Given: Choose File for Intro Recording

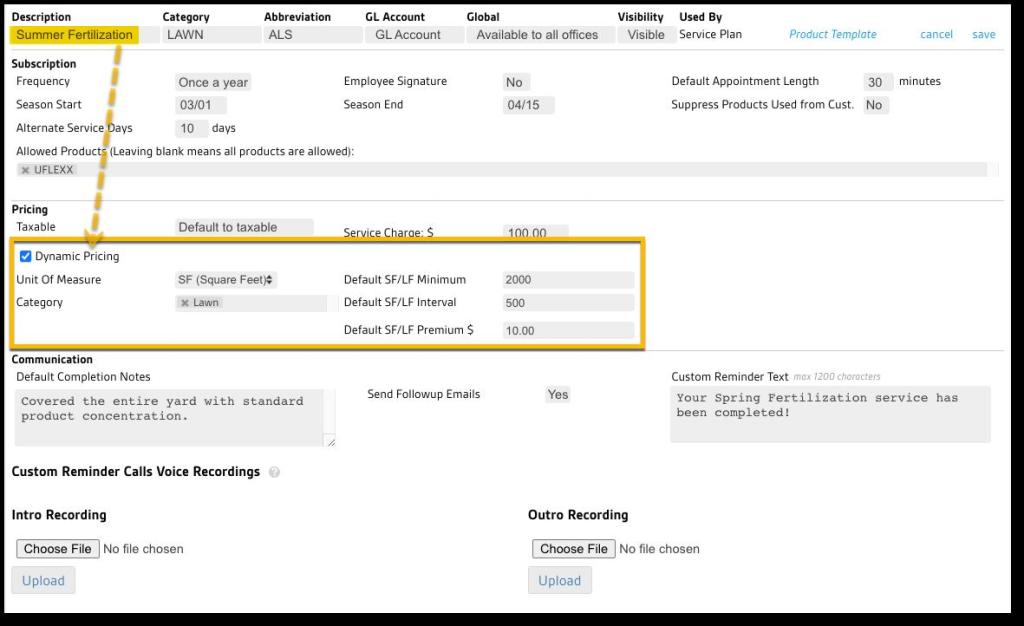Looking at the screenshot, I should pyautogui.click(x=58, y=549).
